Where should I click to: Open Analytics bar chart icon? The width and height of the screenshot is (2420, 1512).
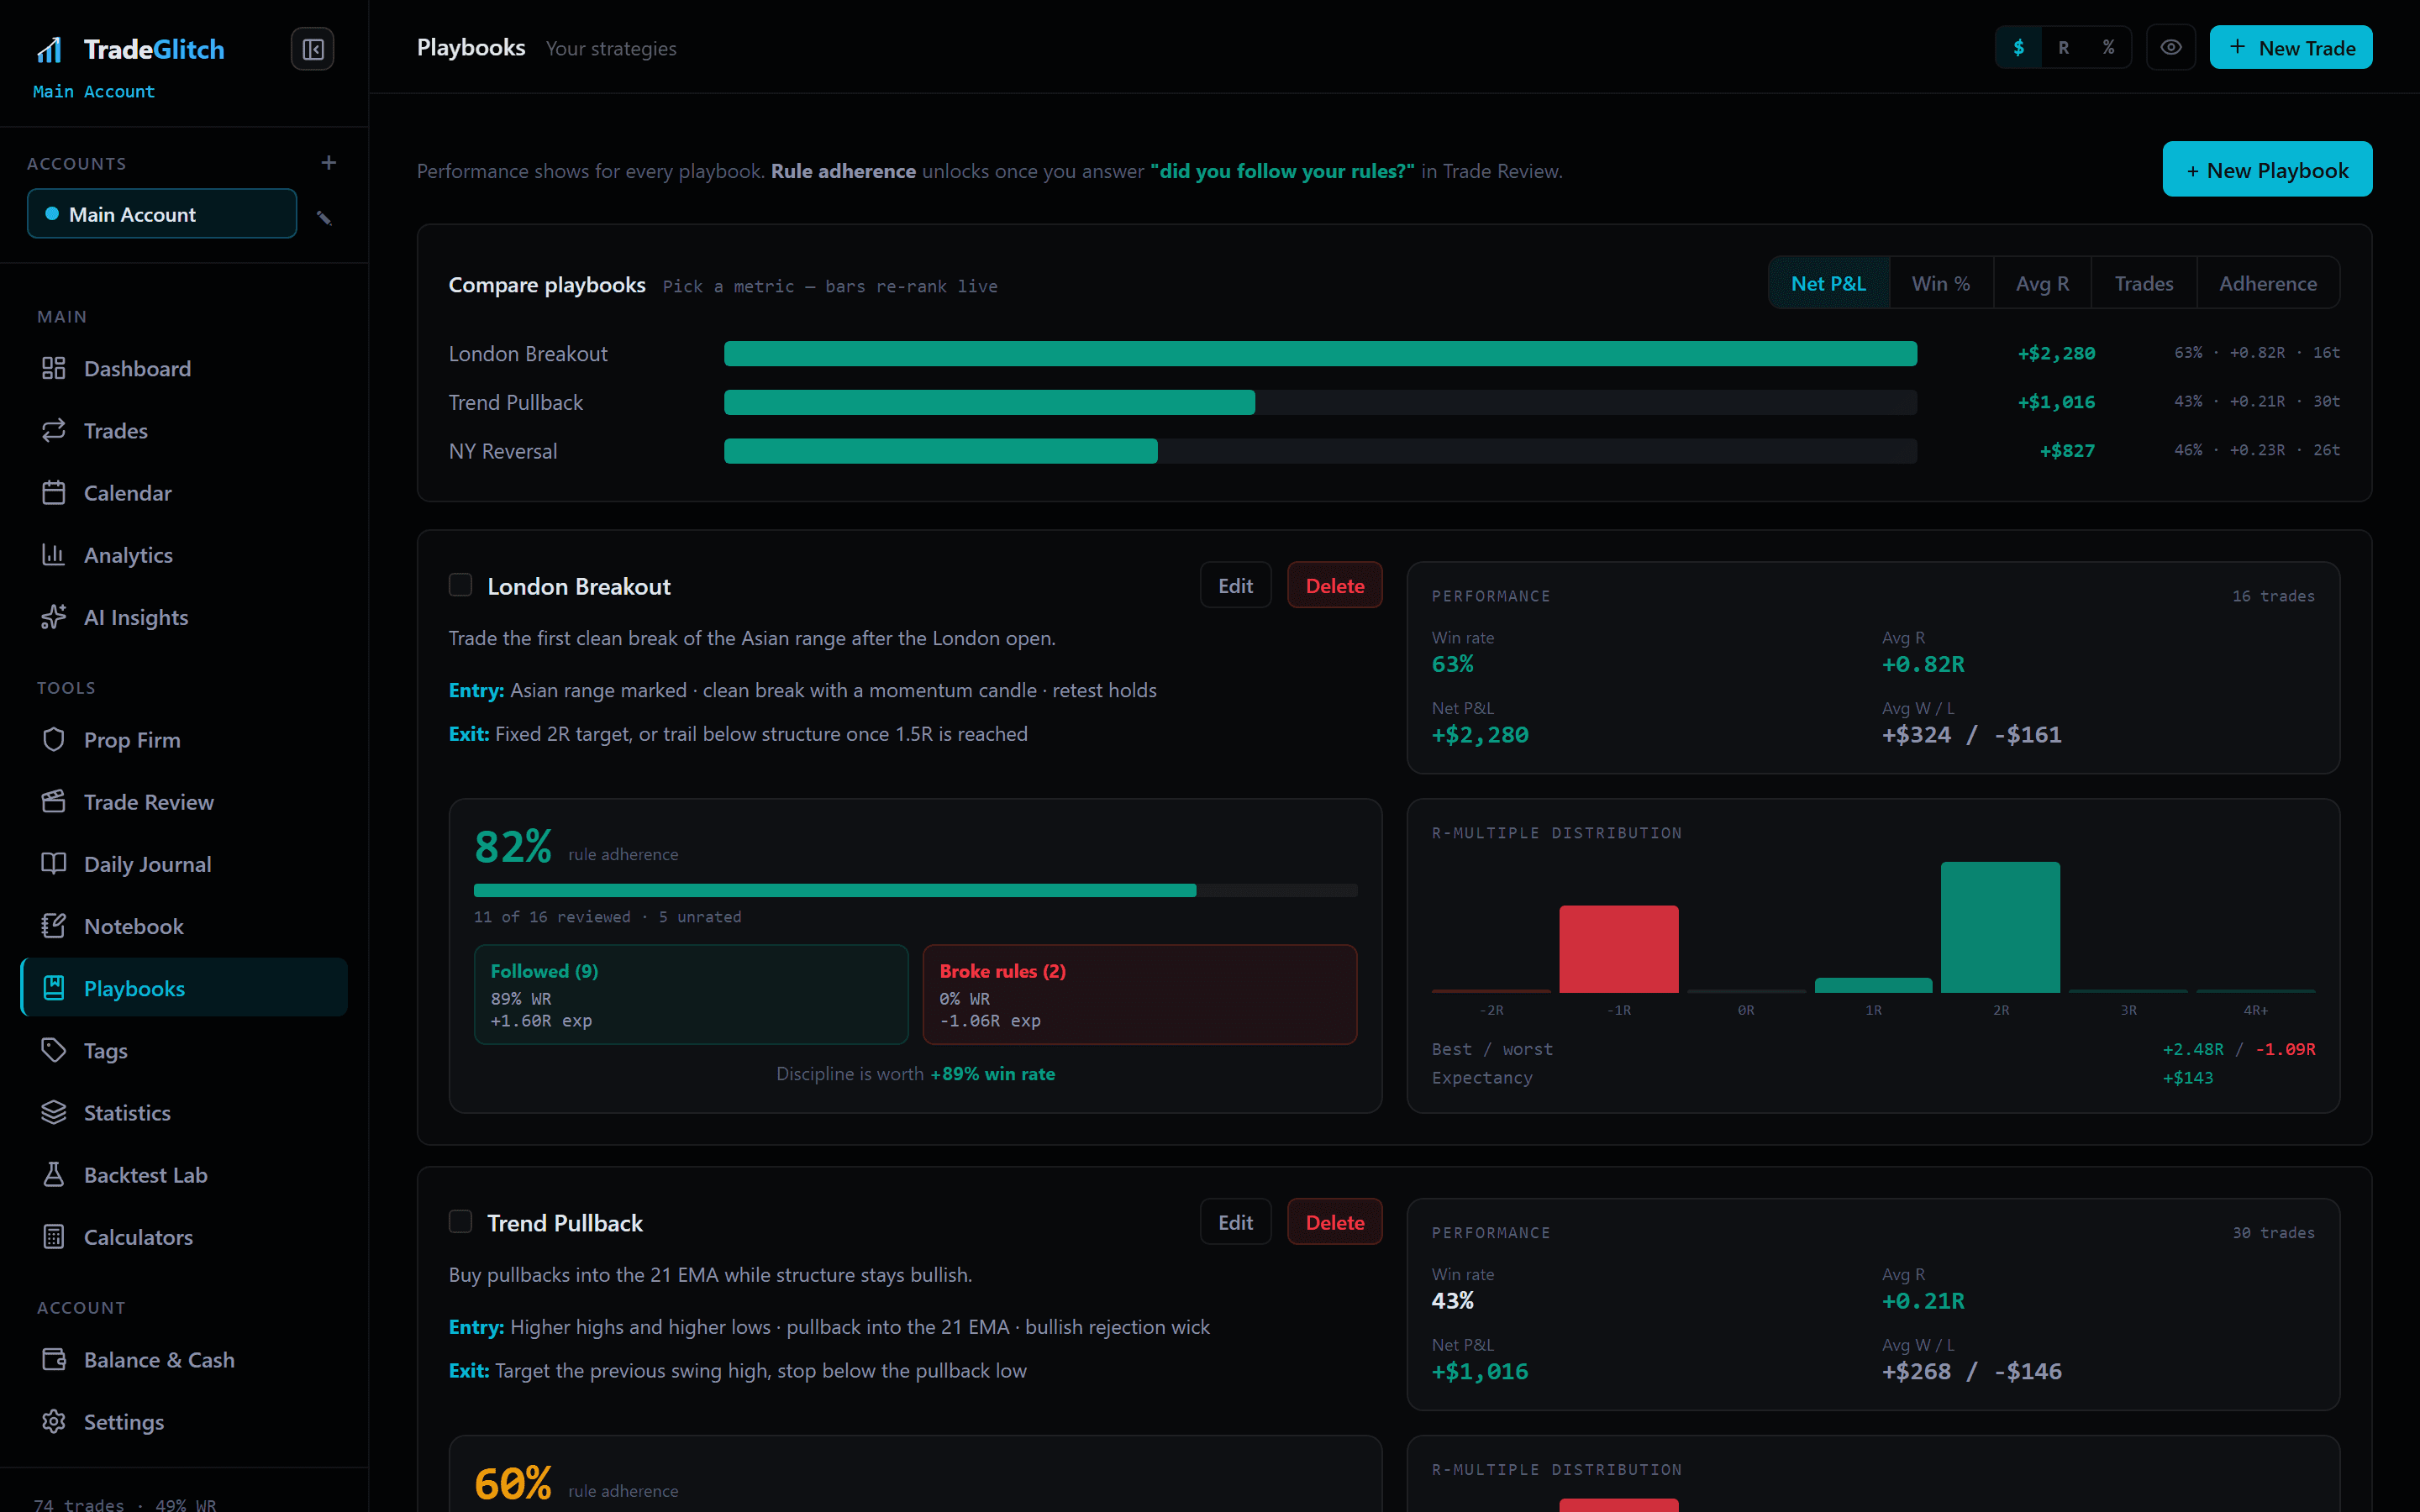[54, 554]
